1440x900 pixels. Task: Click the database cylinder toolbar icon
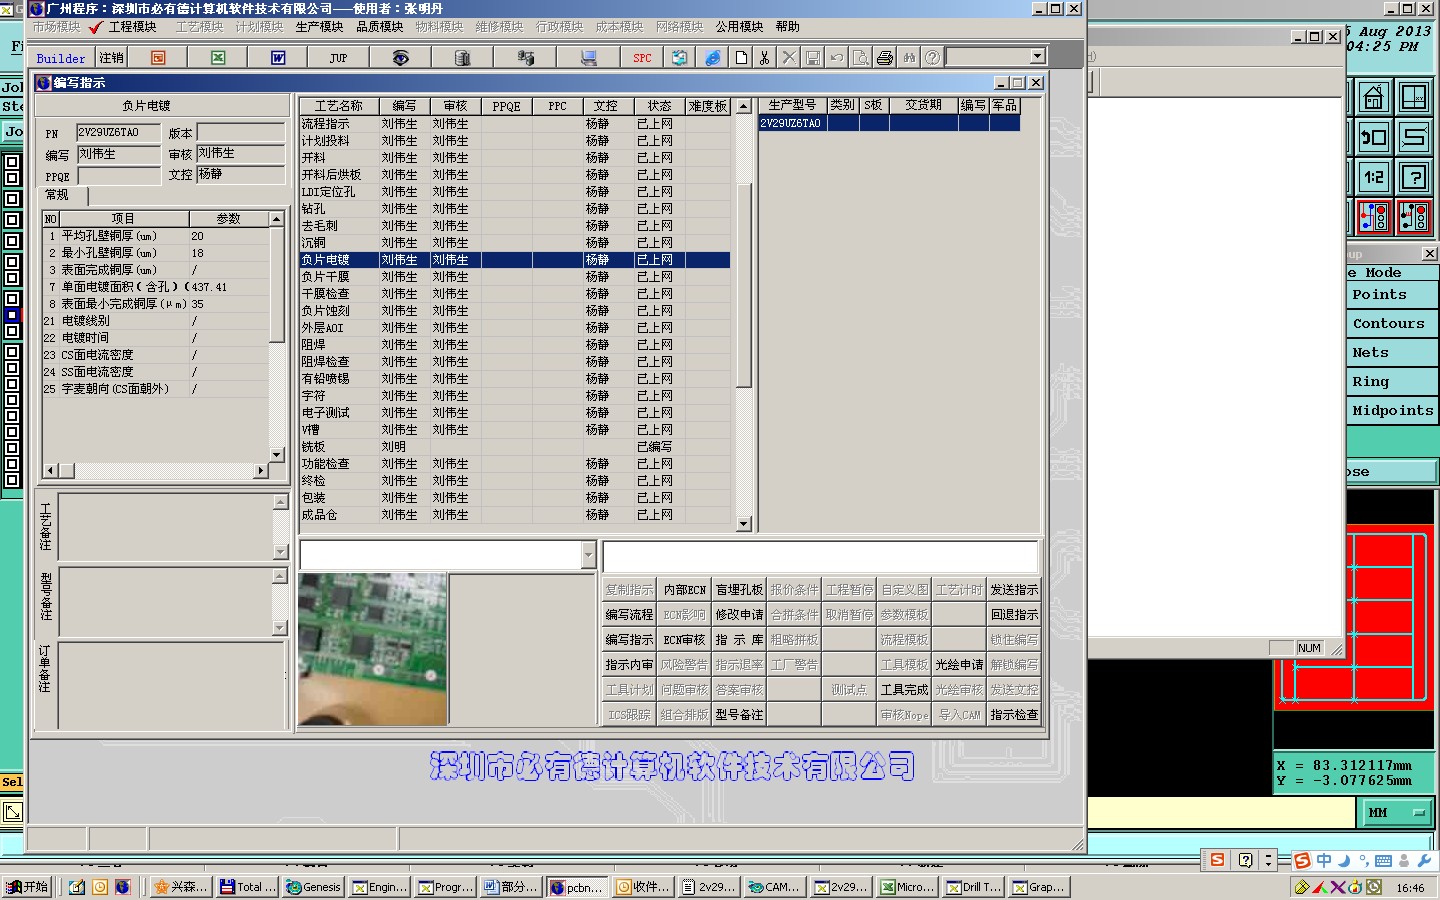(462, 58)
